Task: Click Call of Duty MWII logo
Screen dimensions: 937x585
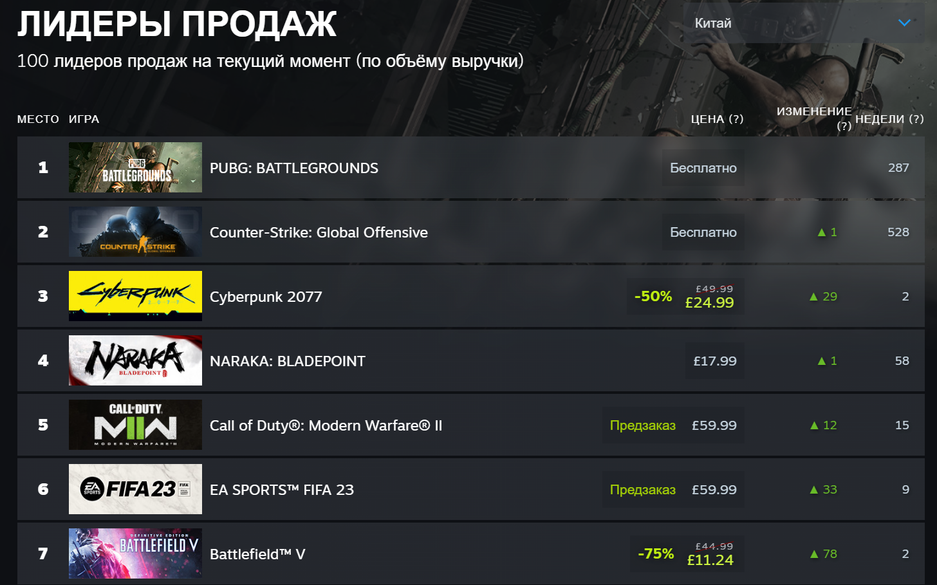Action: coord(135,425)
